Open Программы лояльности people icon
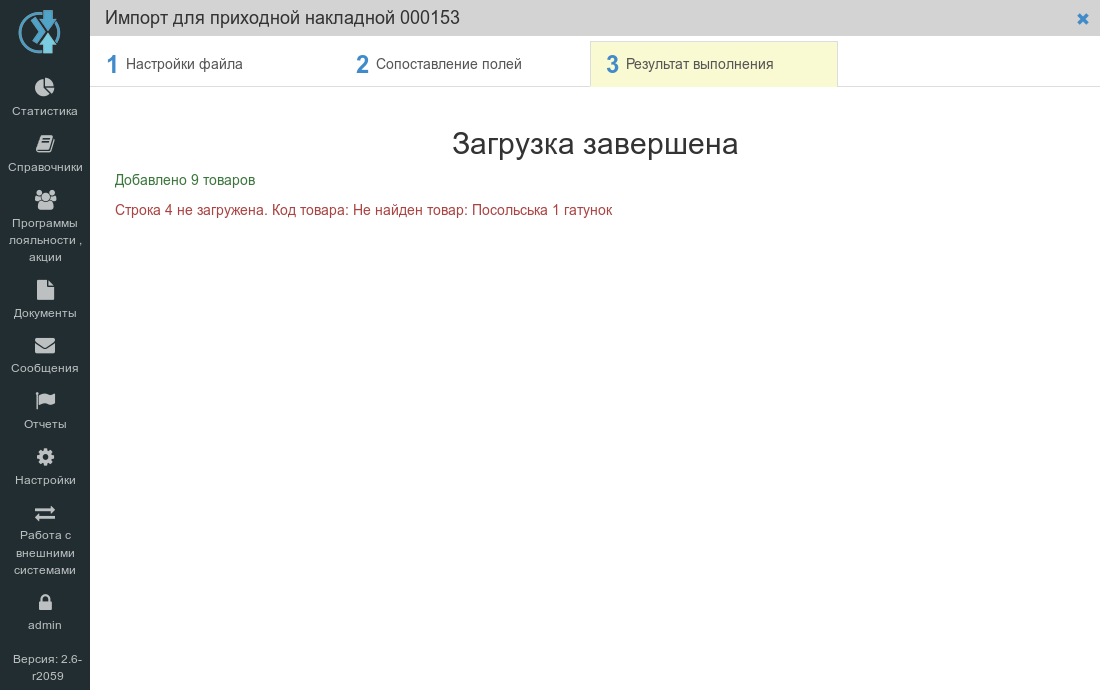Image resolution: width=1100 pixels, height=690 pixels. 45,200
